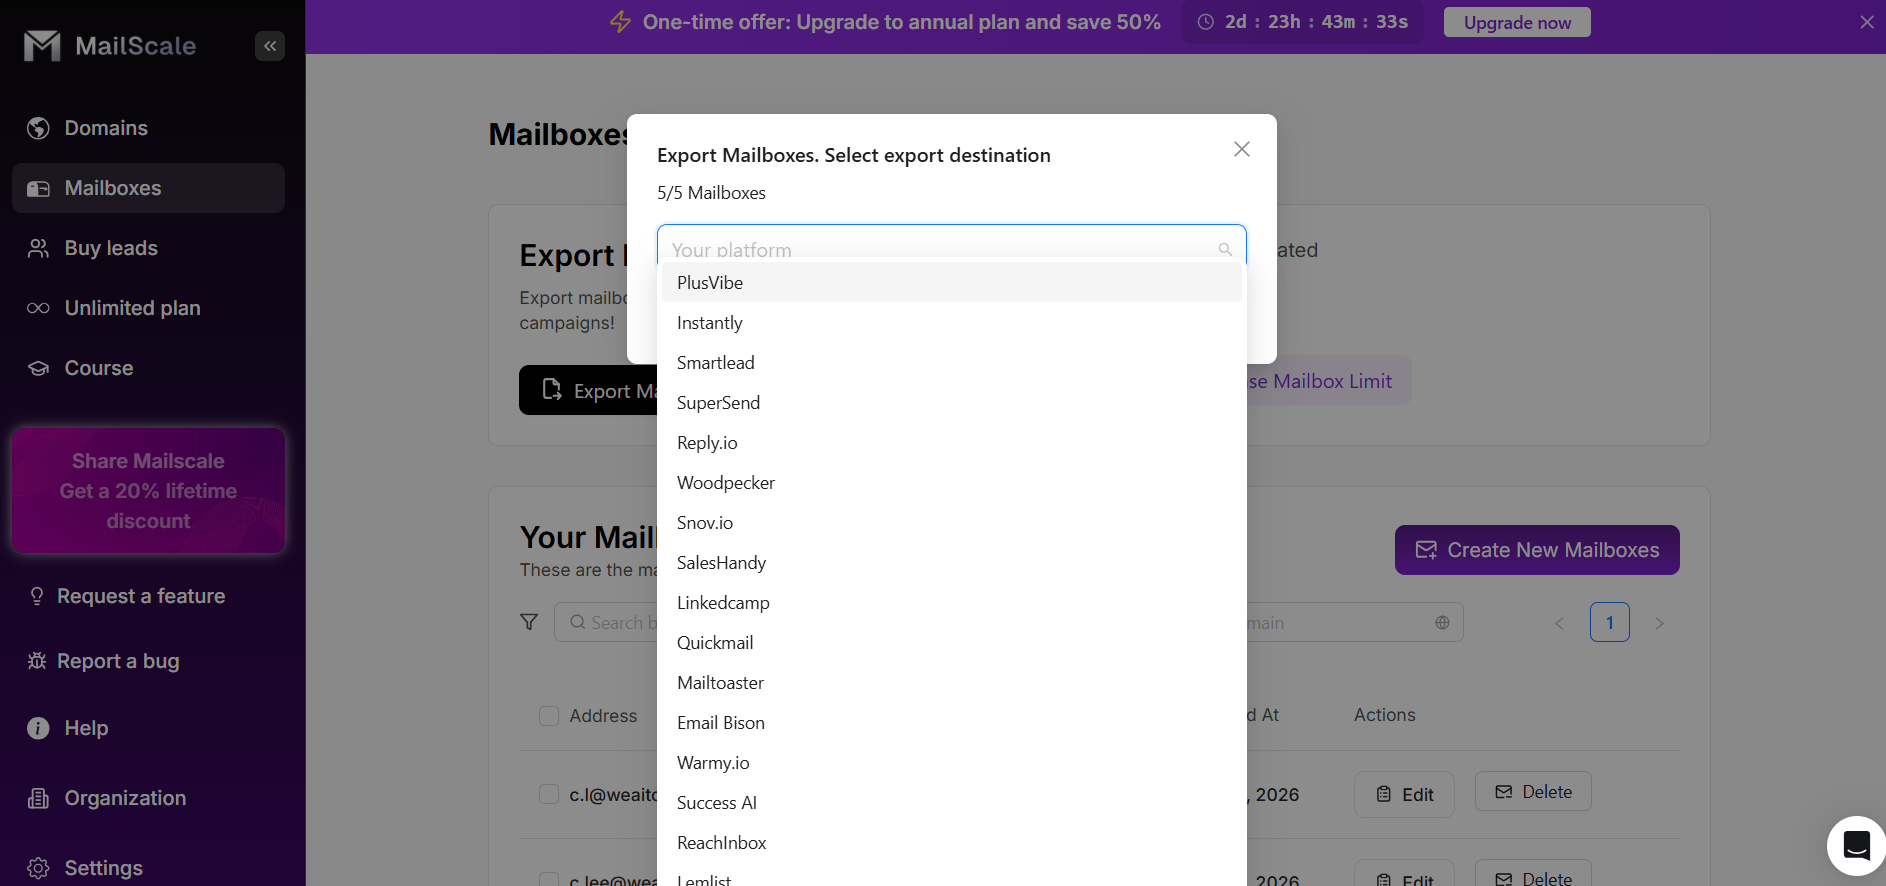Click the lightning bolt offer icon
Screen dimensions: 1886x886
coord(620,22)
